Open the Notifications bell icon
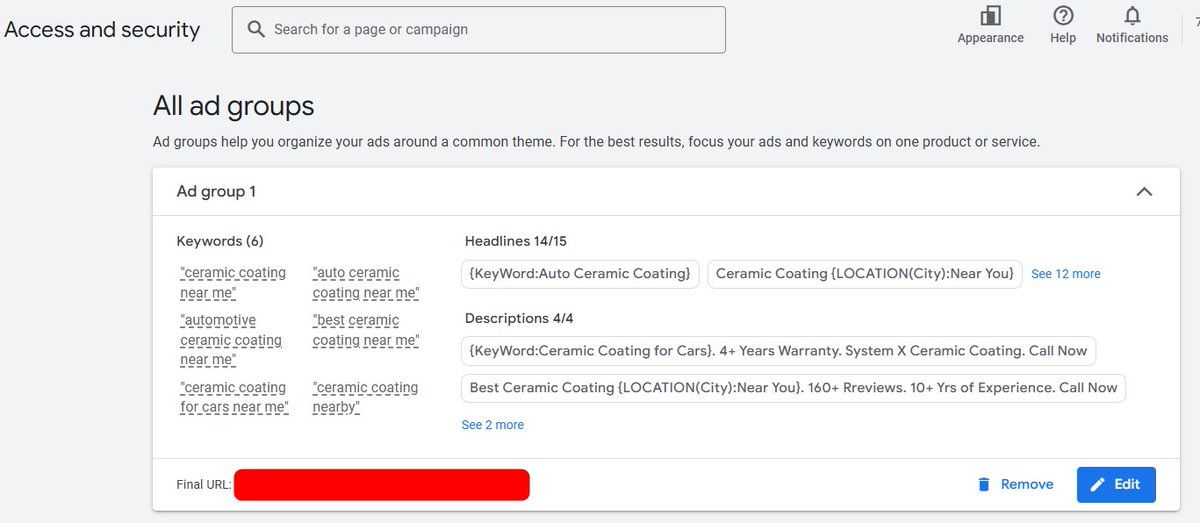Image resolution: width=1200 pixels, height=523 pixels. [1132, 16]
